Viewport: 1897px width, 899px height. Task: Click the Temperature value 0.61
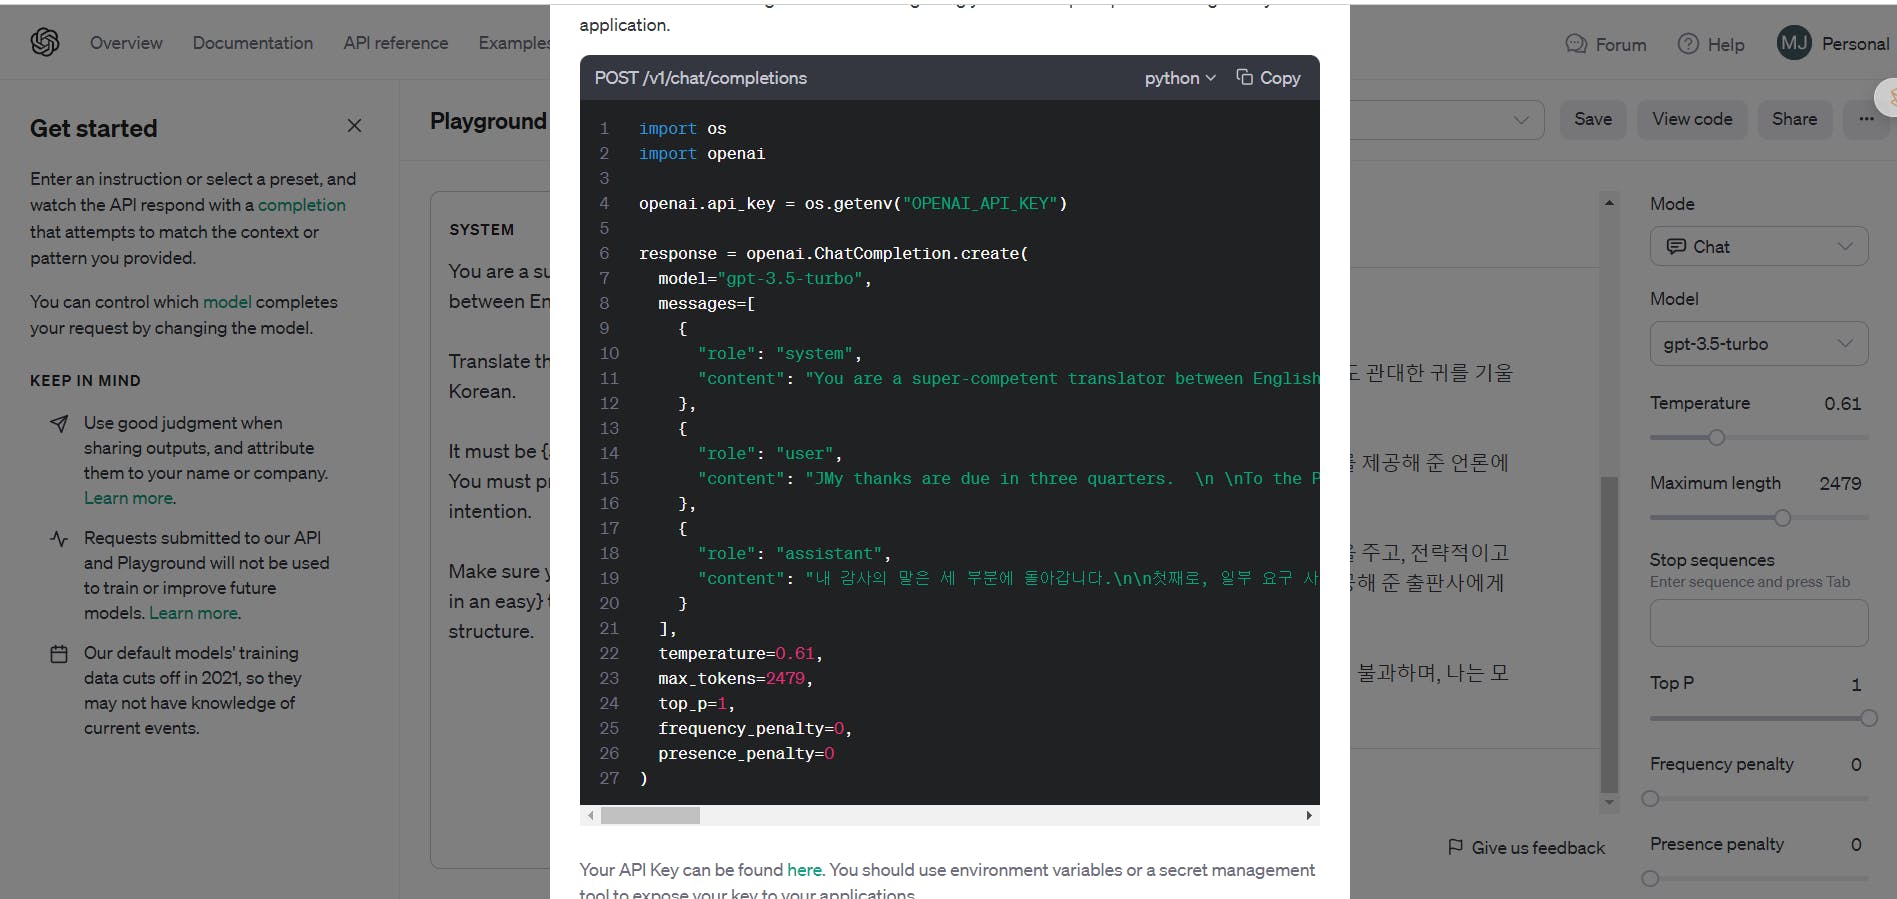point(1842,404)
